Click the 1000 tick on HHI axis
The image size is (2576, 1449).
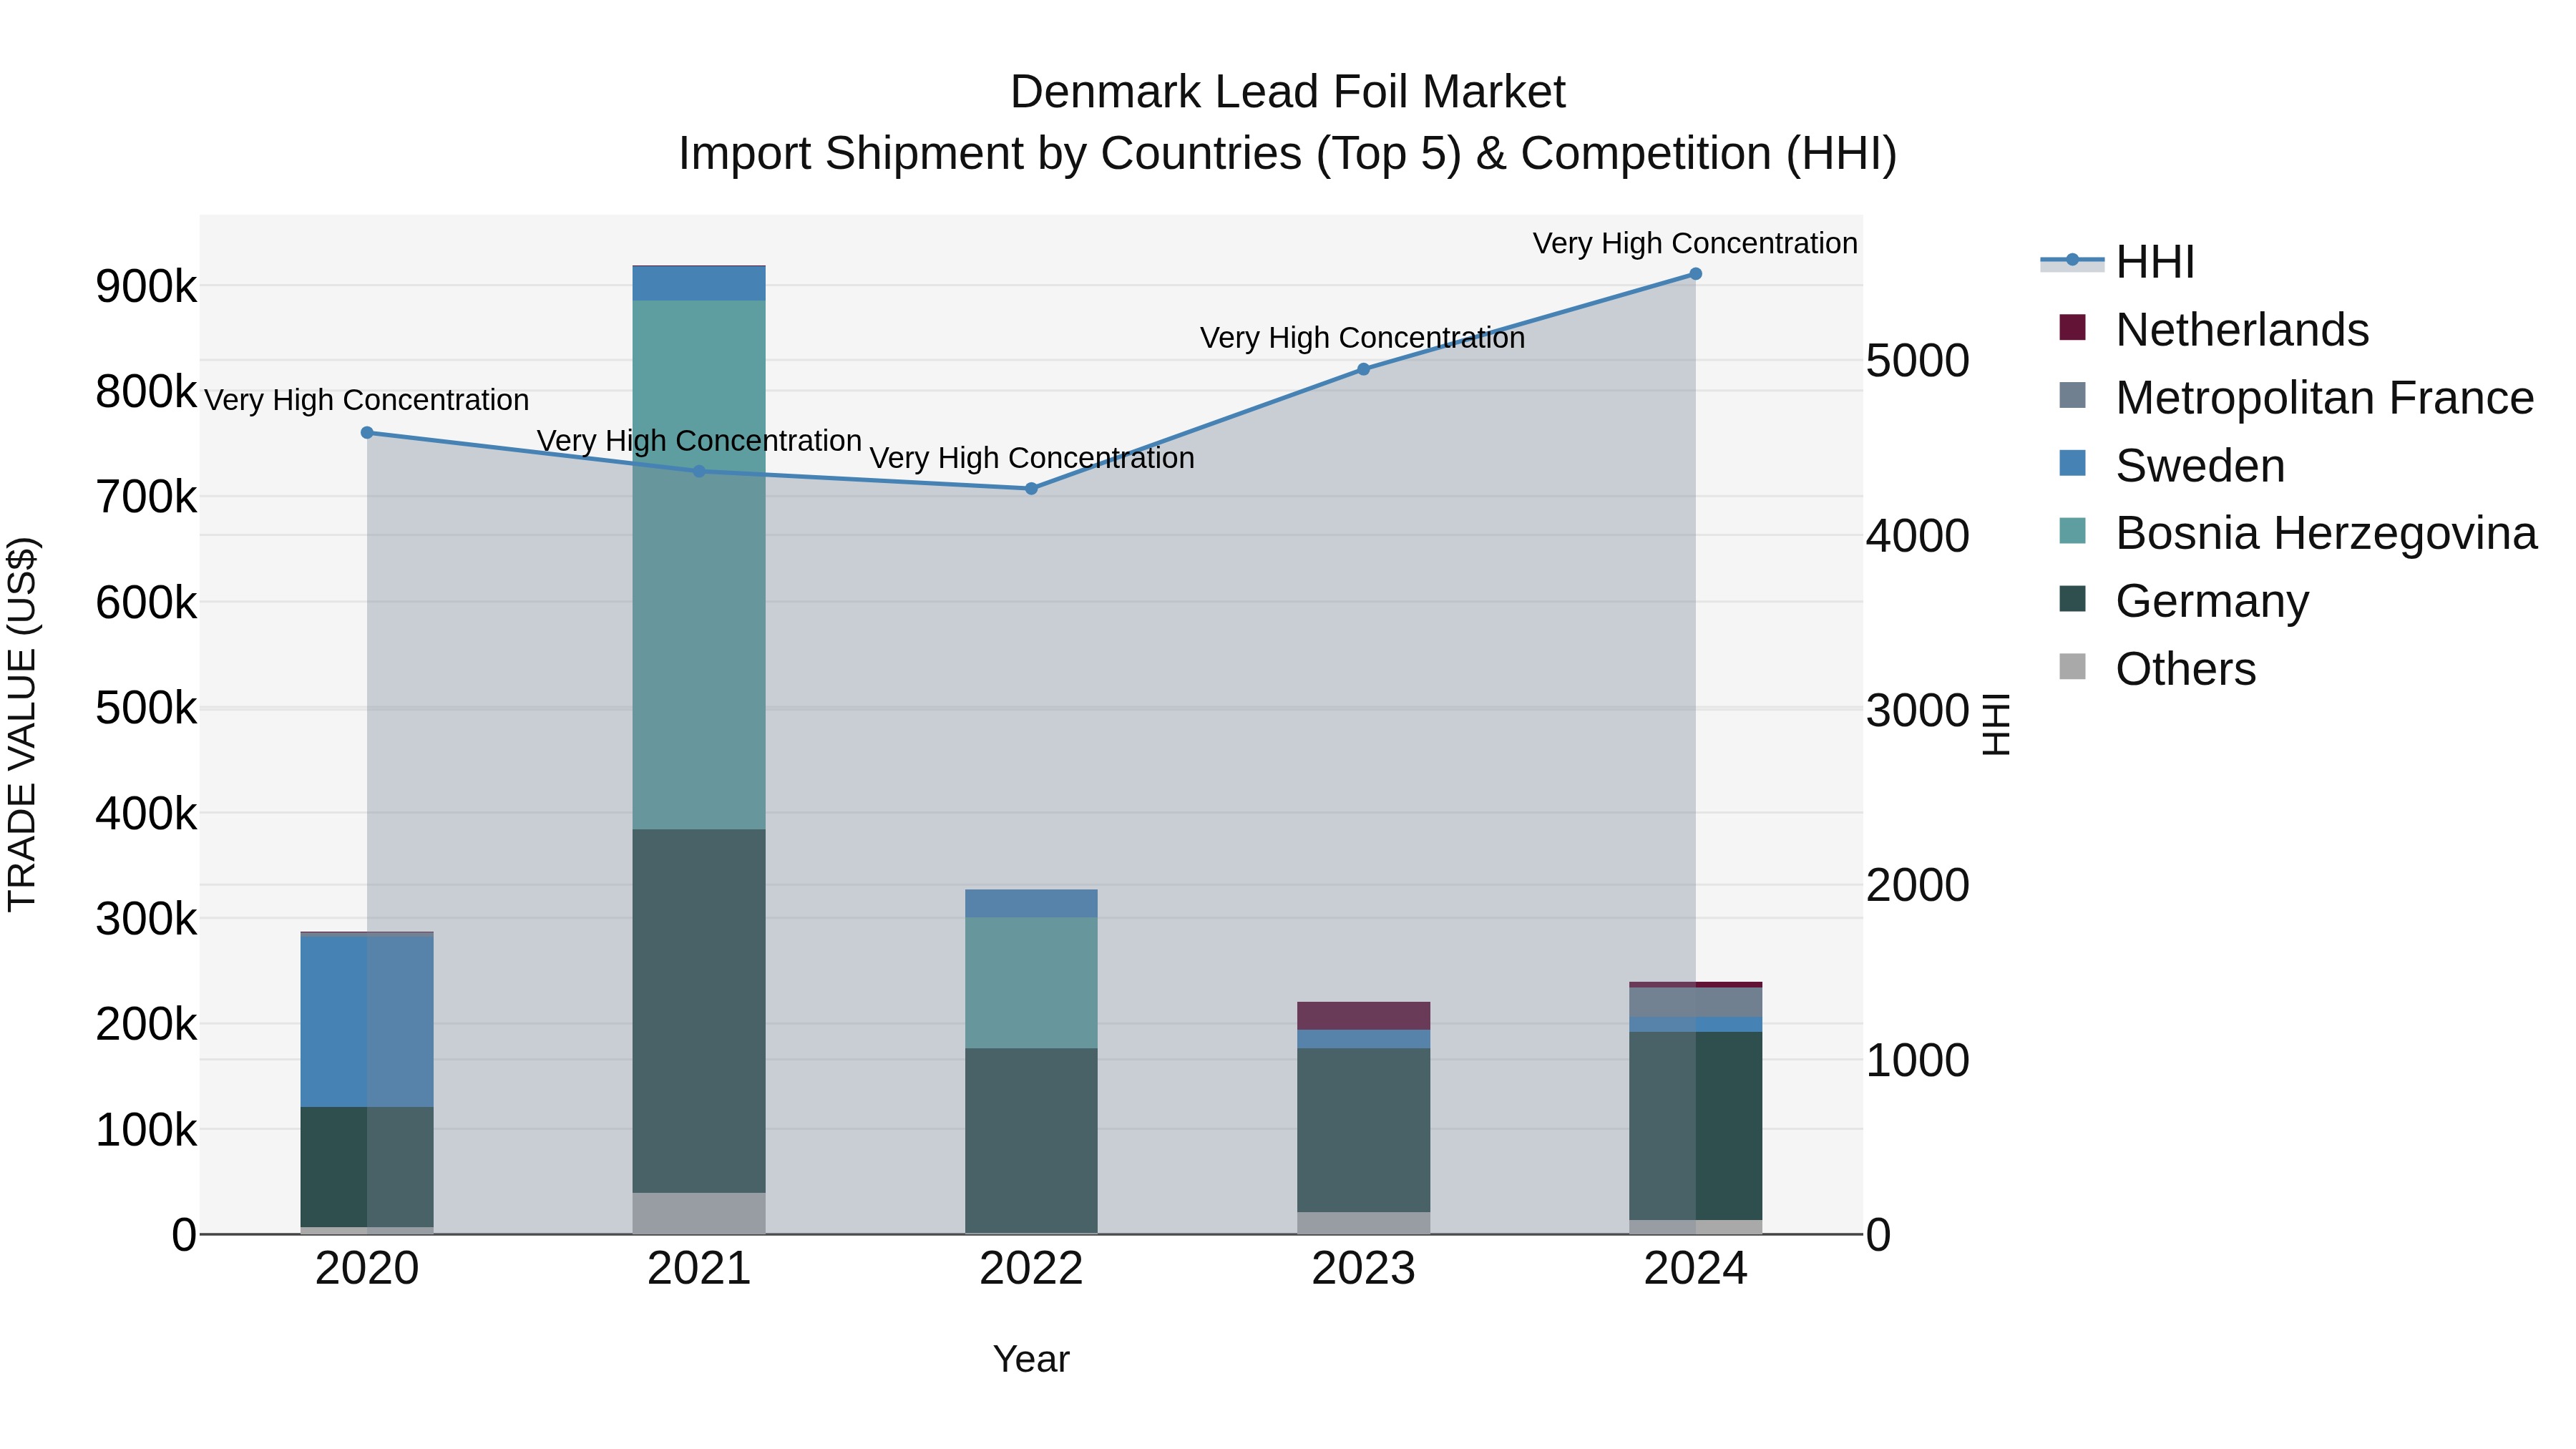[1918, 1060]
